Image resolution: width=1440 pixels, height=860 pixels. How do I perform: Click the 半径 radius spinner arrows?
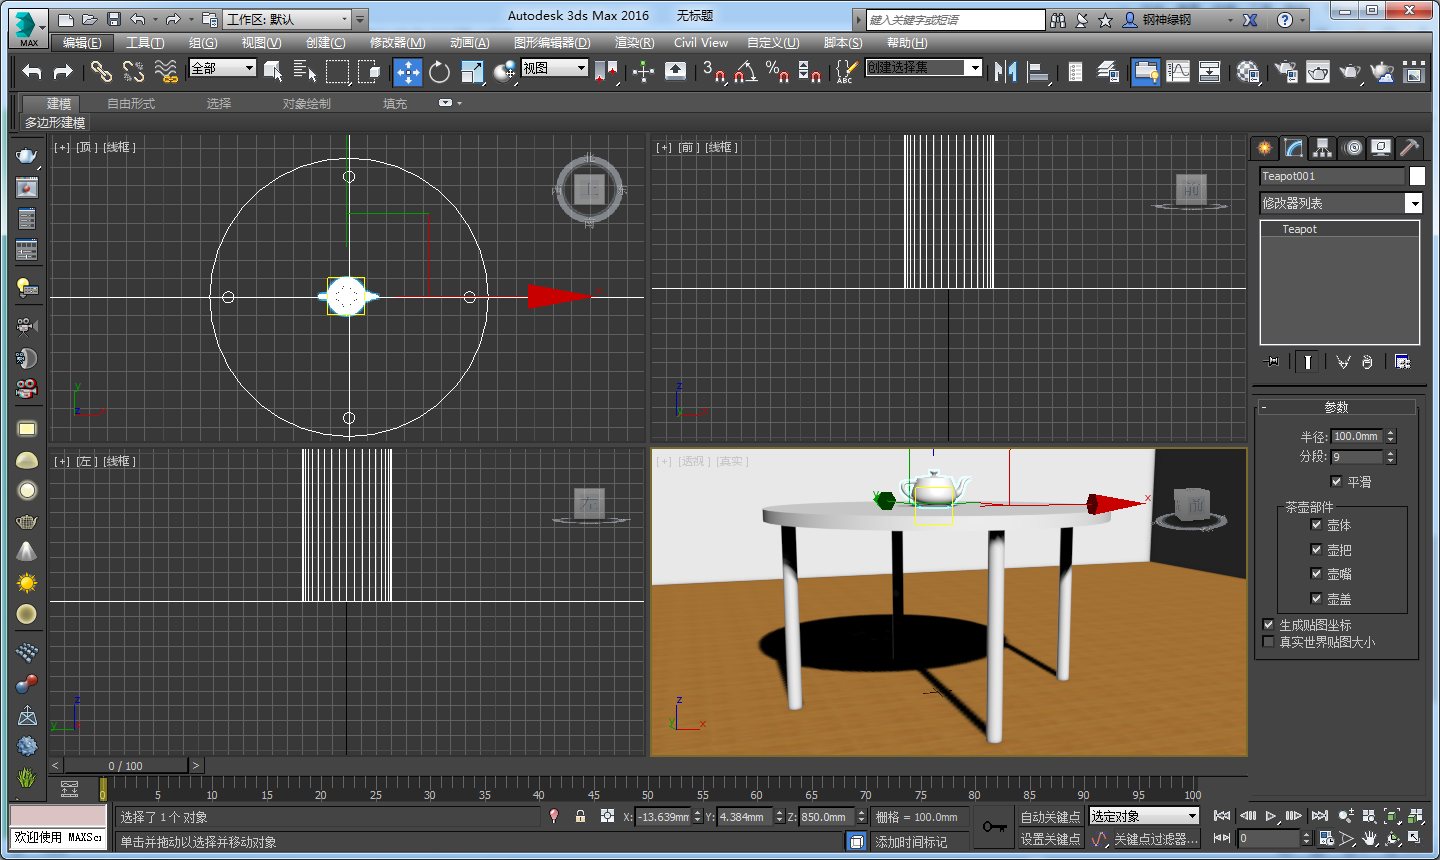tap(1390, 436)
